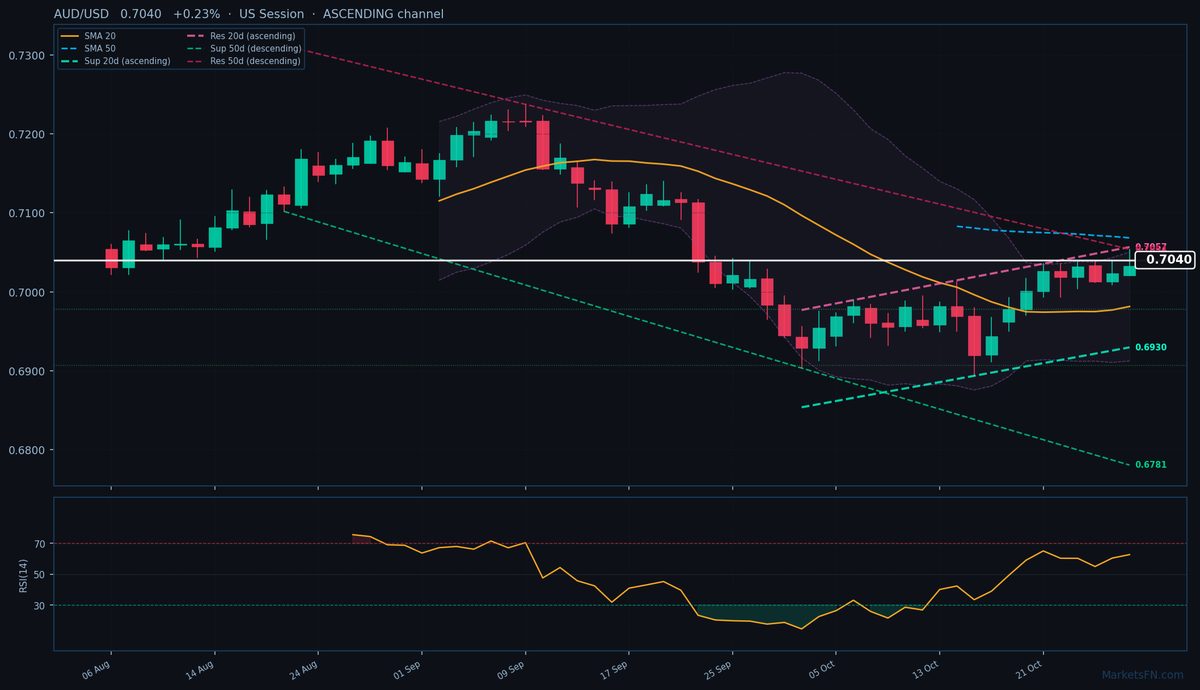Click the 09 Sep date label
This screenshot has height=690, width=1200.
click(512, 669)
